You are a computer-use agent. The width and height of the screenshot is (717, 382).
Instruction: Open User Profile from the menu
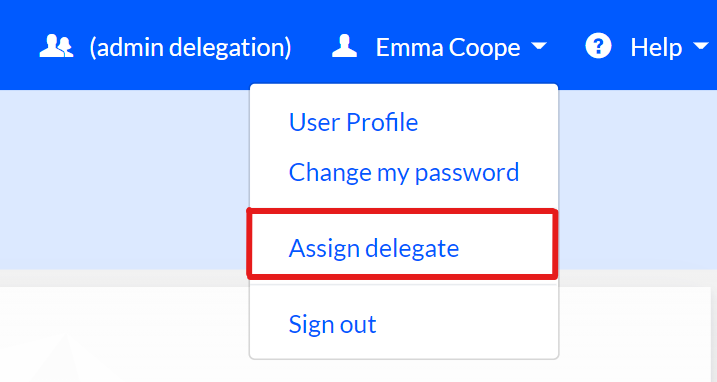[x=353, y=122]
